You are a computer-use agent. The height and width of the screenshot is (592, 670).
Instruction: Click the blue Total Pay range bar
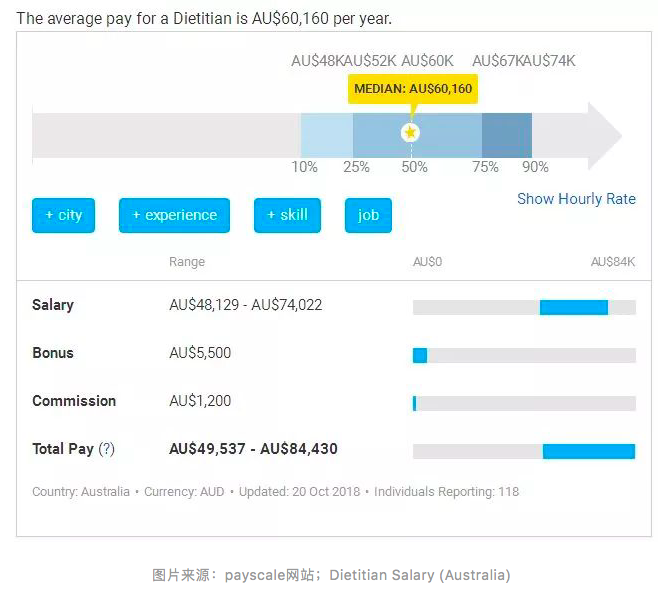click(x=589, y=451)
